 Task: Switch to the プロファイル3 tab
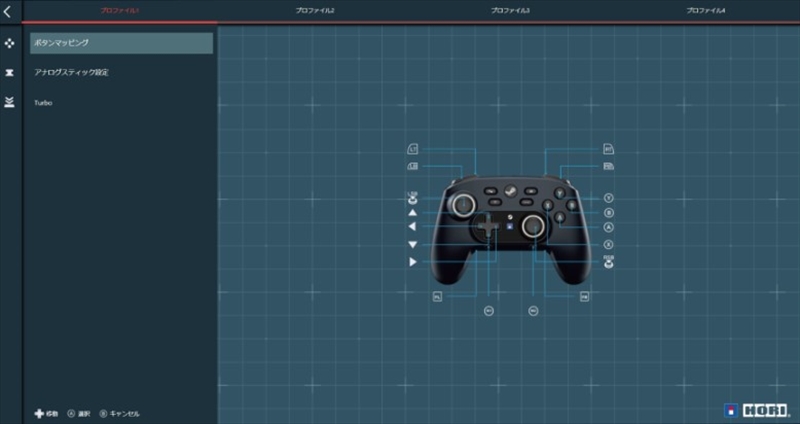[510, 10]
